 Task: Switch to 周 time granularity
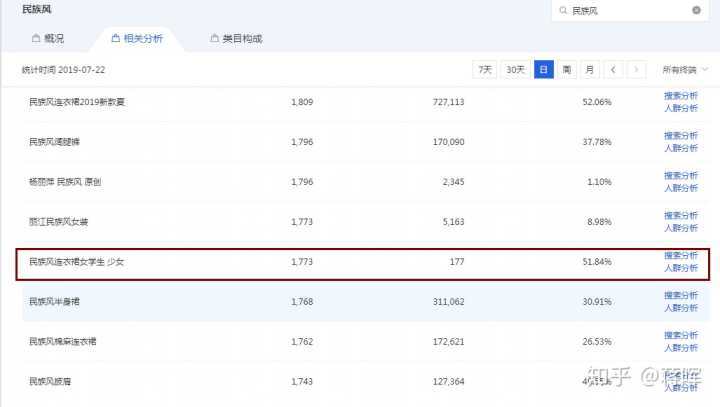click(x=567, y=69)
